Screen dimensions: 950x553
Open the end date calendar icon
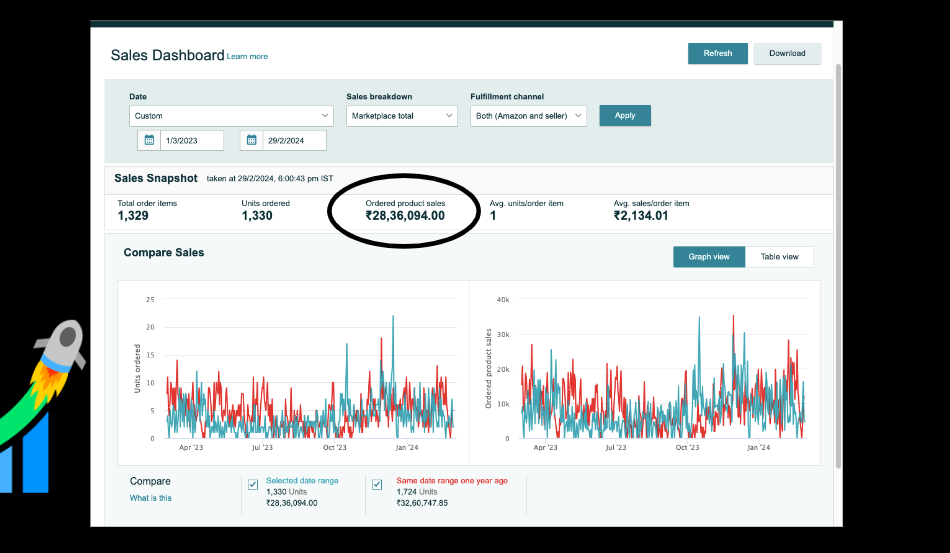(x=251, y=141)
